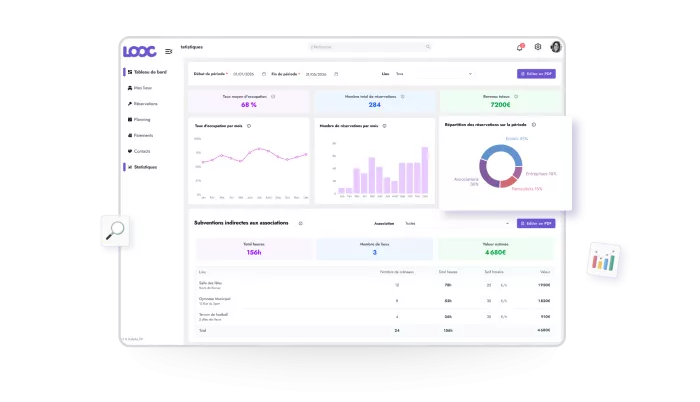Click the Particuliers legend label
The height and width of the screenshot is (402, 700).
click(527, 189)
